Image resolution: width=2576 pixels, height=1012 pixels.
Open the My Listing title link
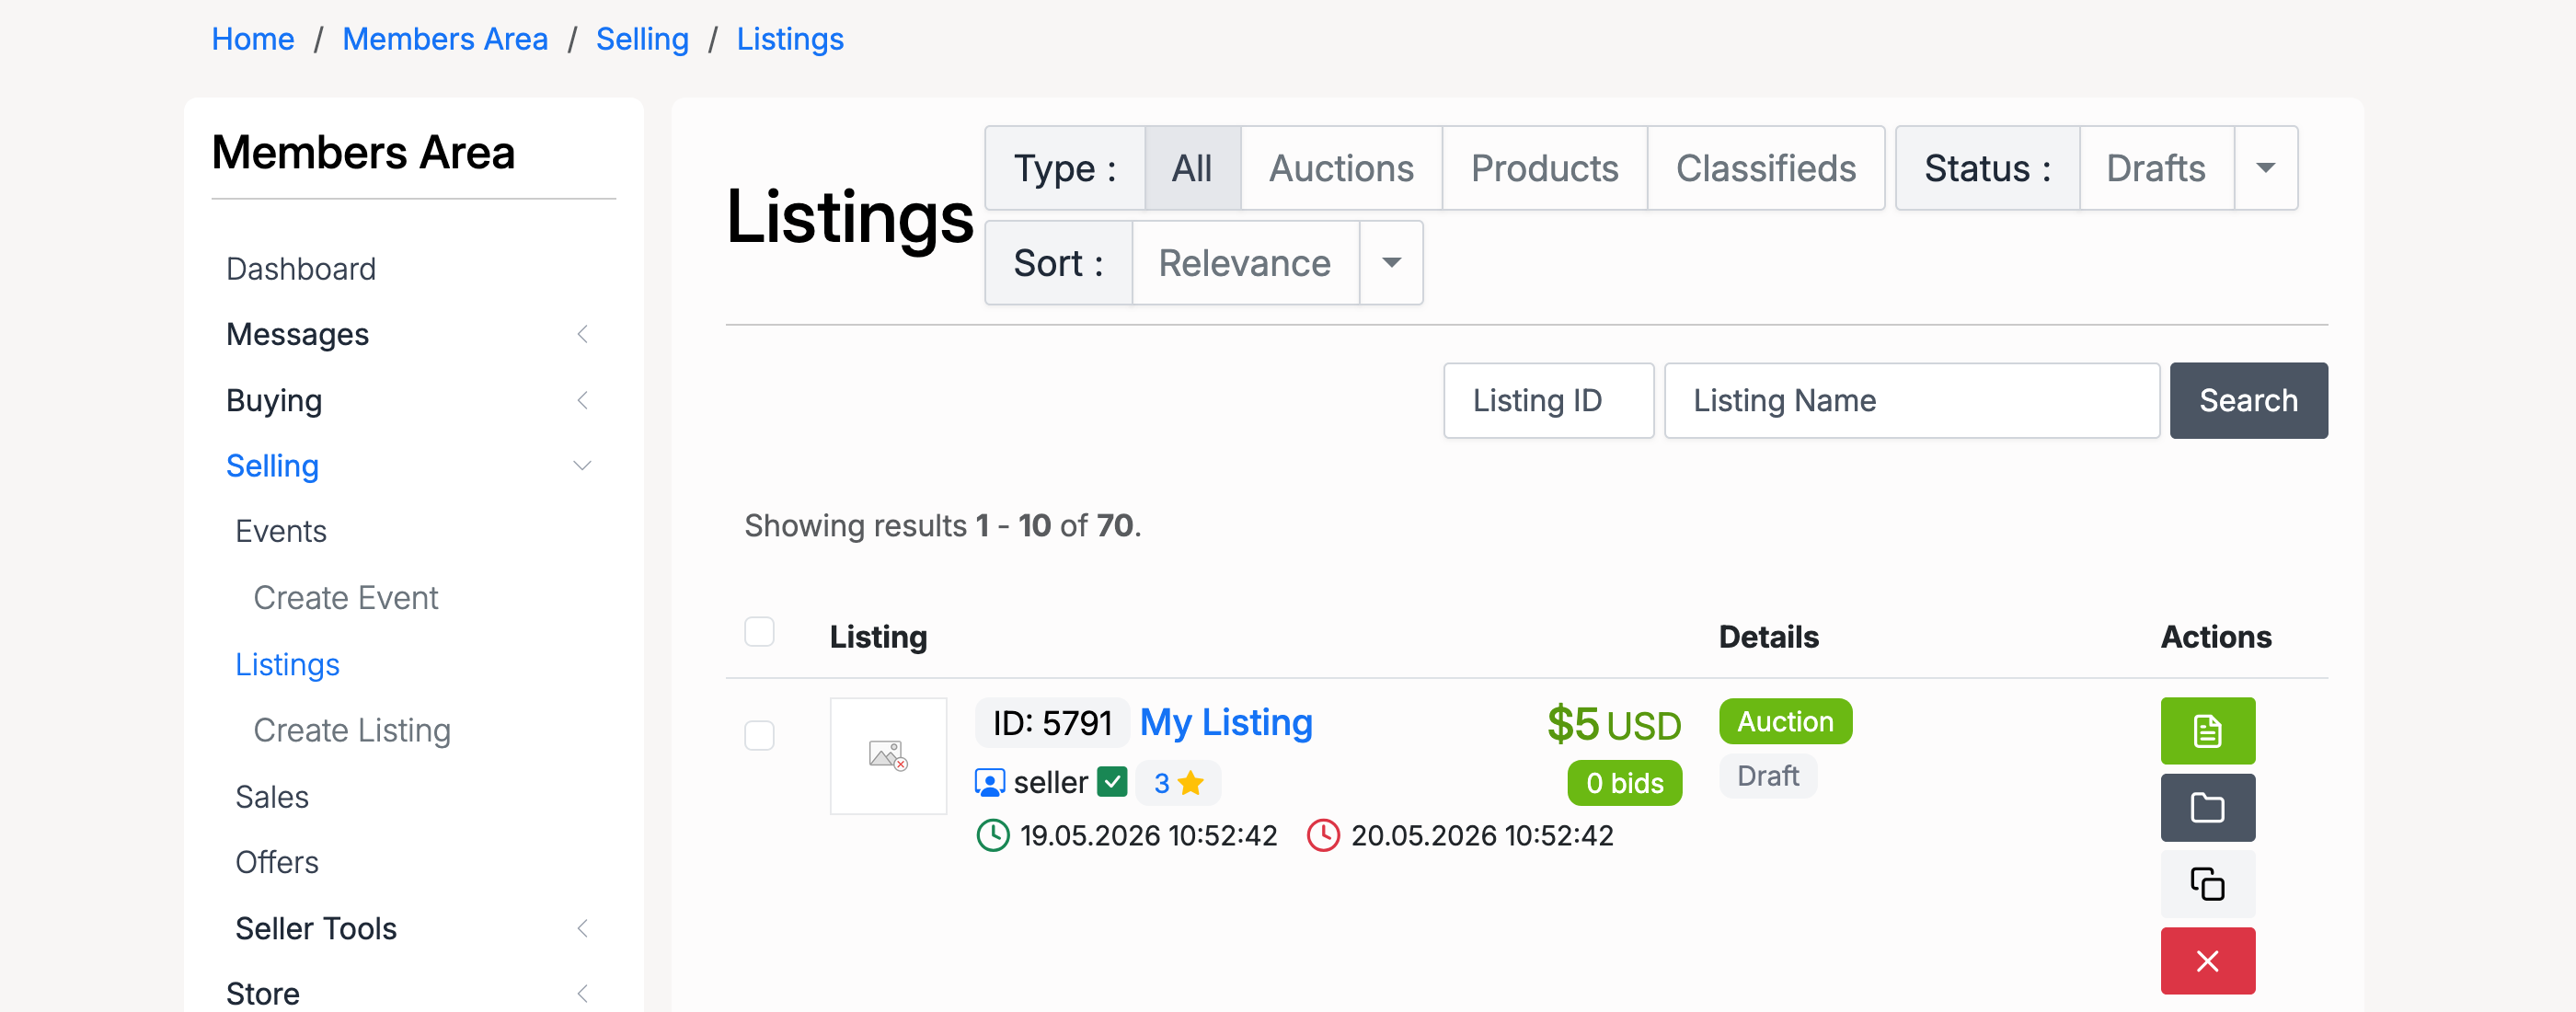pos(1226,722)
